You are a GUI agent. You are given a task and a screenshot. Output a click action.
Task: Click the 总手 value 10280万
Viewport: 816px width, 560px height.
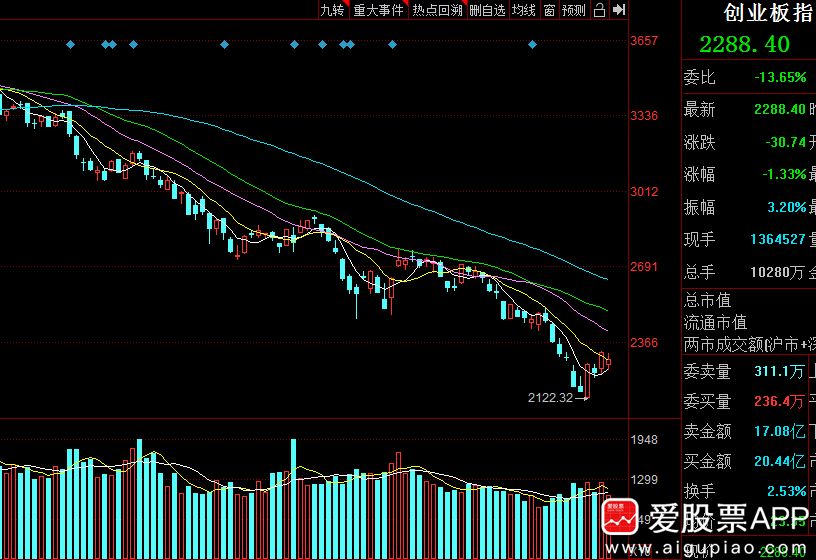tap(777, 272)
